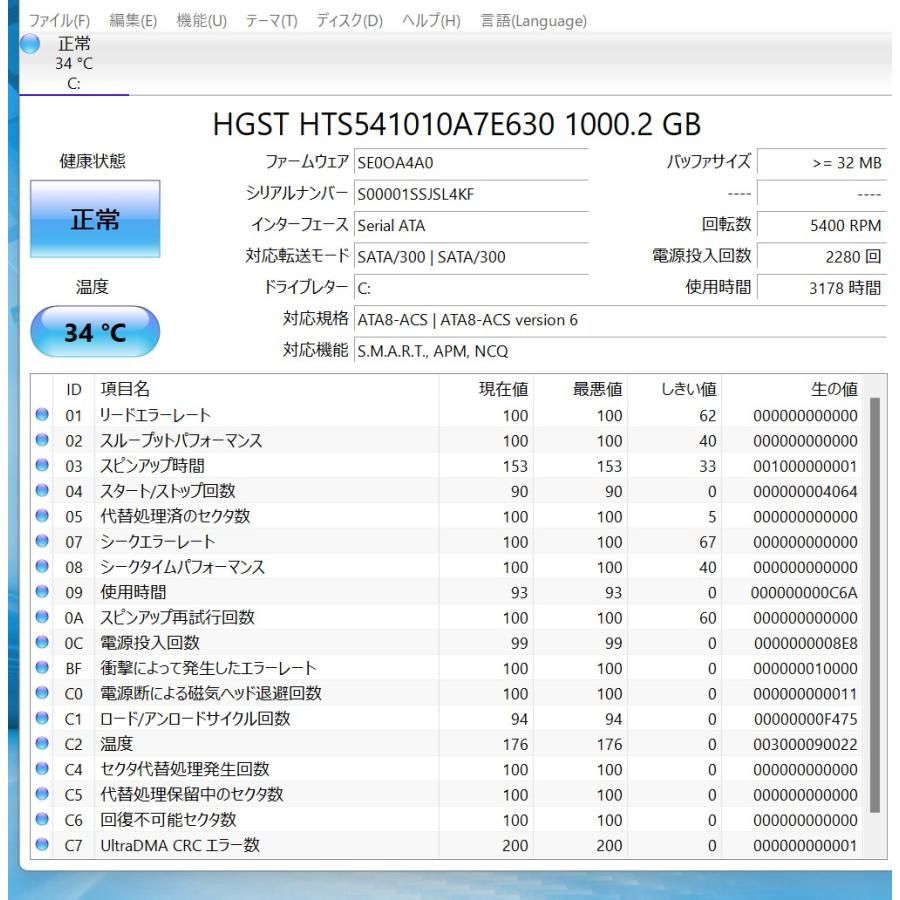
Task: Click the blue status circle beside top 正常
Action: 30,44
